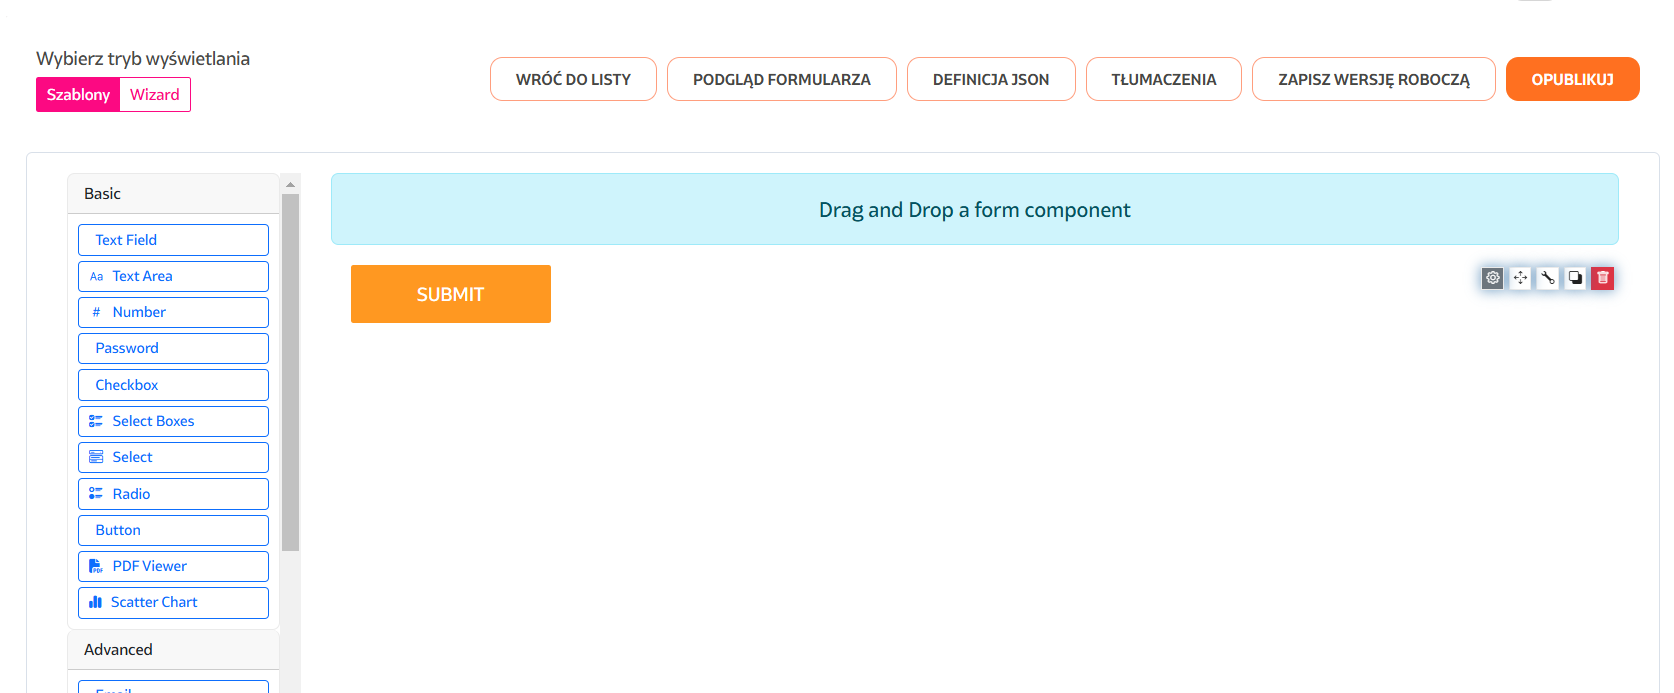Open Tłumaczenia translations section
Image resolution: width=1674 pixels, height=693 pixels.
(x=1163, y=79)
